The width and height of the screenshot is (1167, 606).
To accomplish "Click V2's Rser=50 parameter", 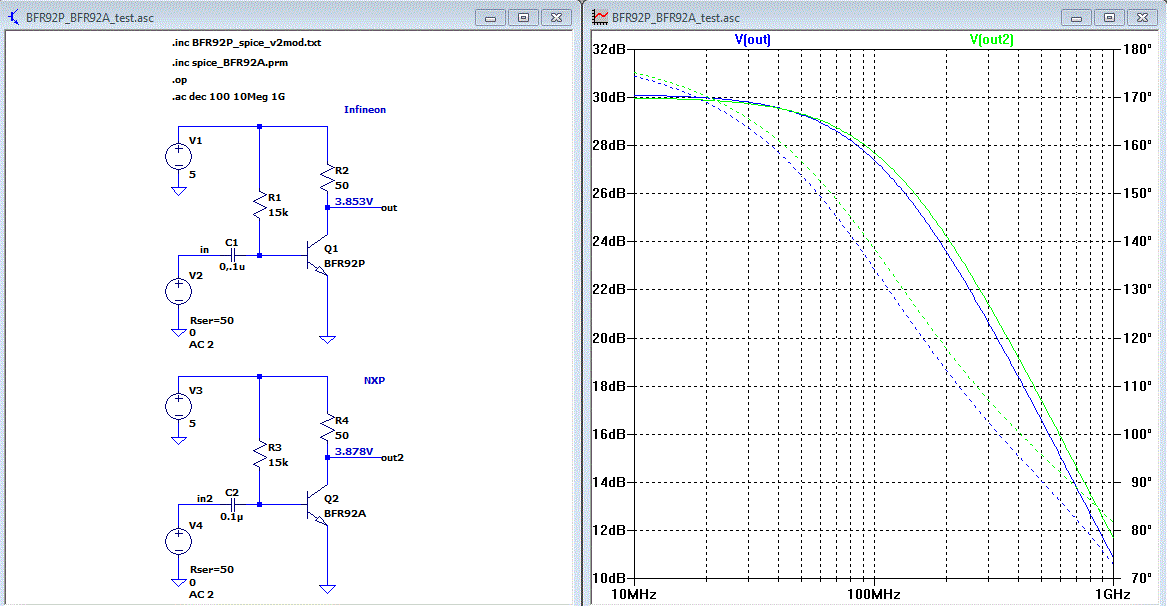I will (x=212, y=321).
